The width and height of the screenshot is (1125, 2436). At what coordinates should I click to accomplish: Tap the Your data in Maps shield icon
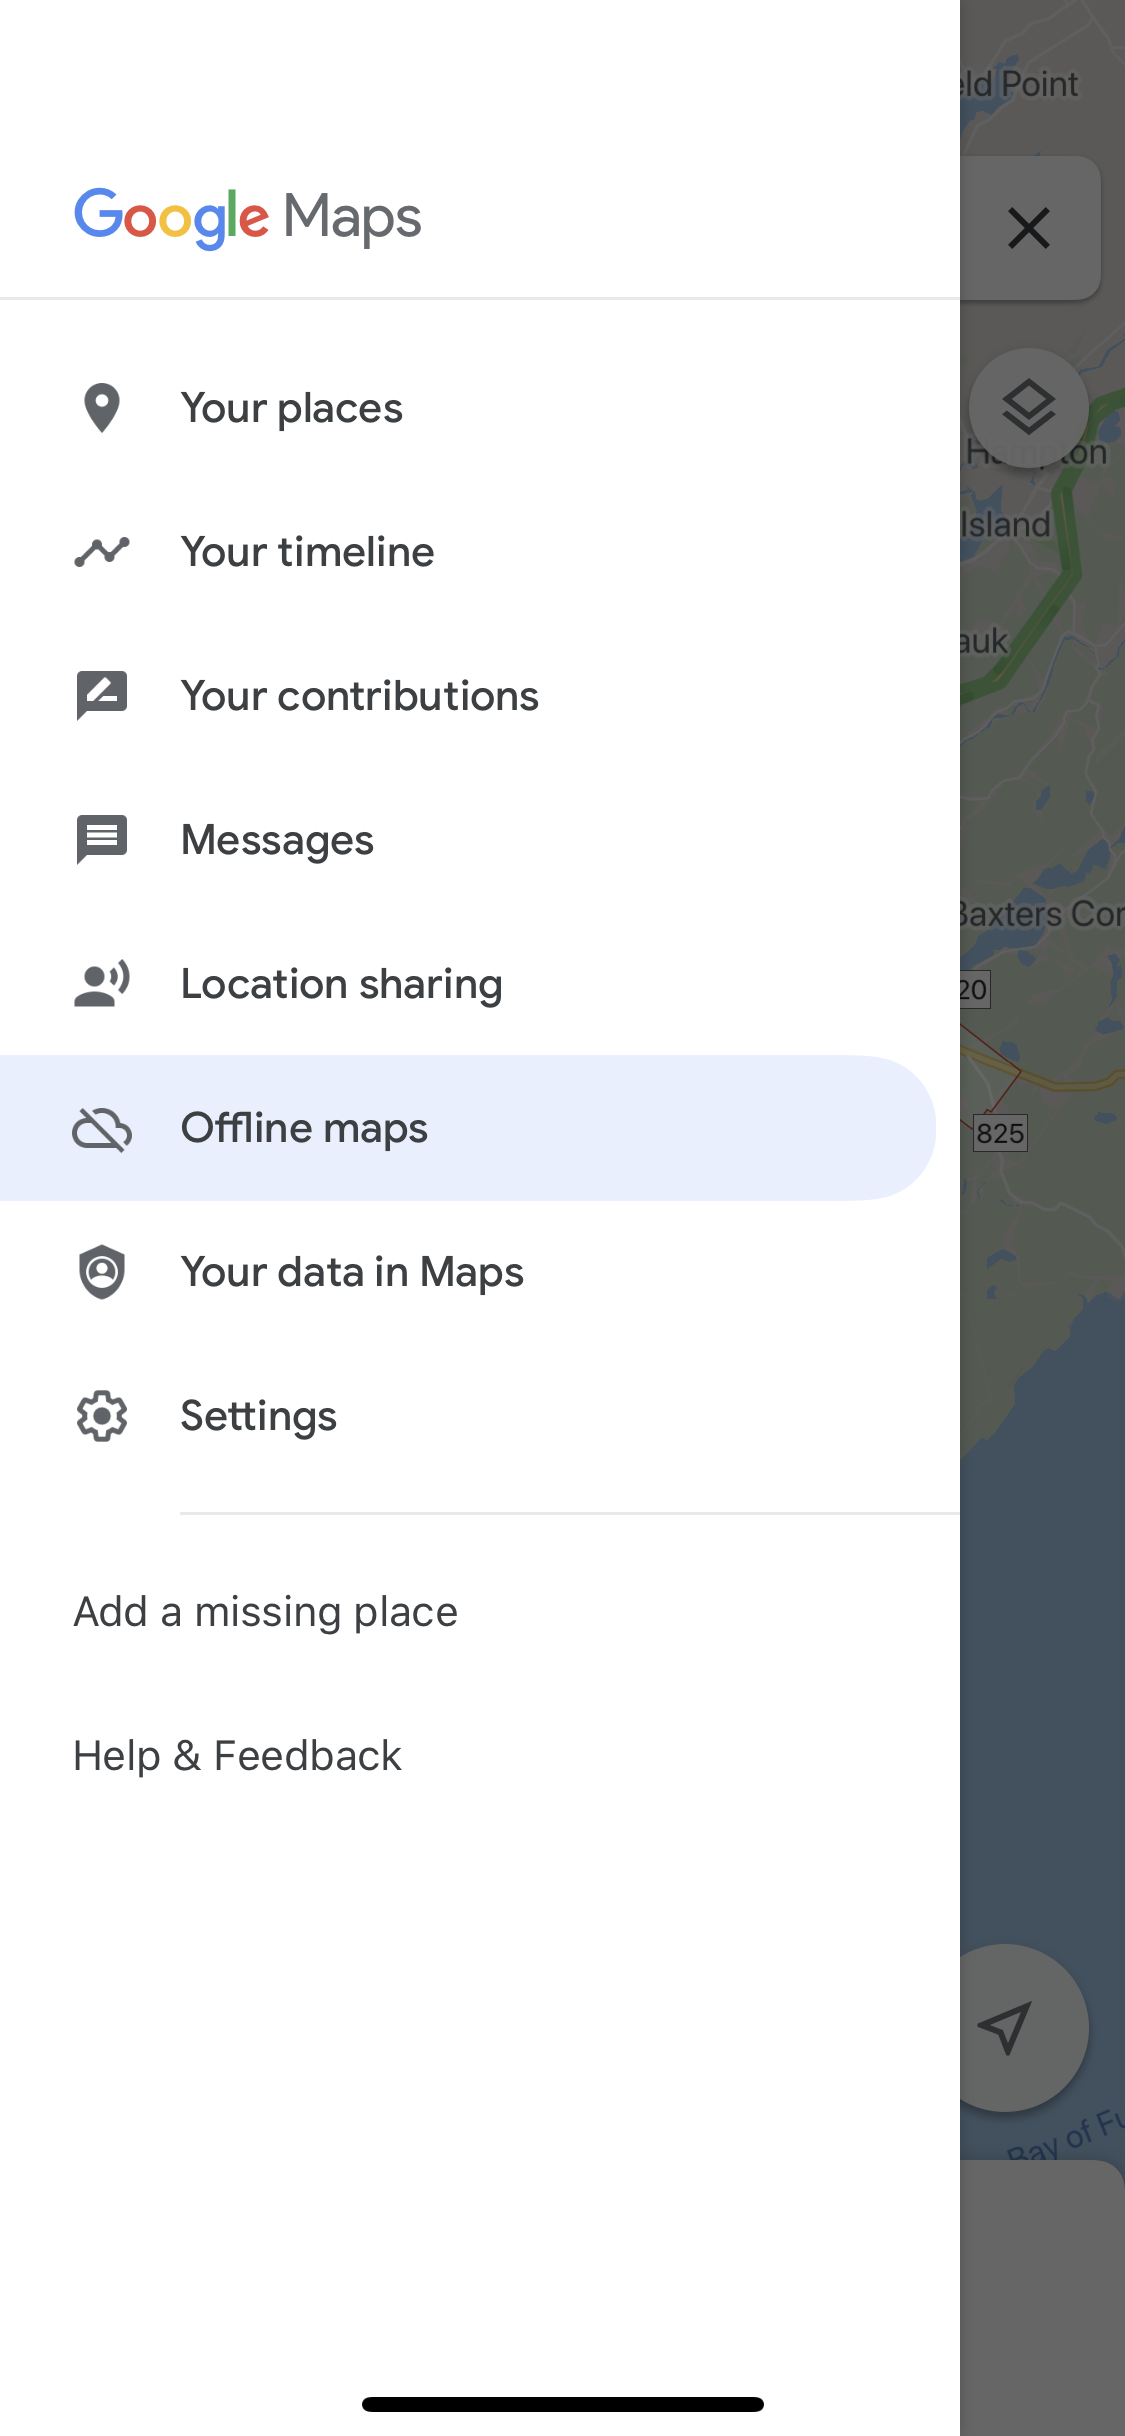click(101, 1271)
